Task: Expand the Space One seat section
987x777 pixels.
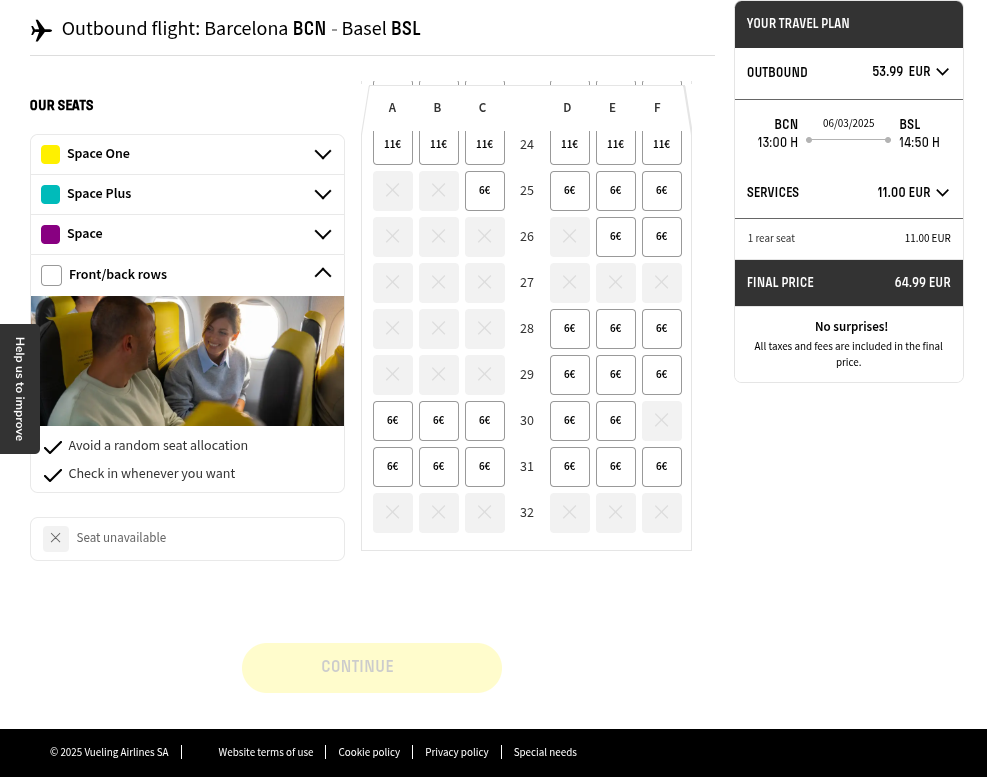Action: (188, 154)
